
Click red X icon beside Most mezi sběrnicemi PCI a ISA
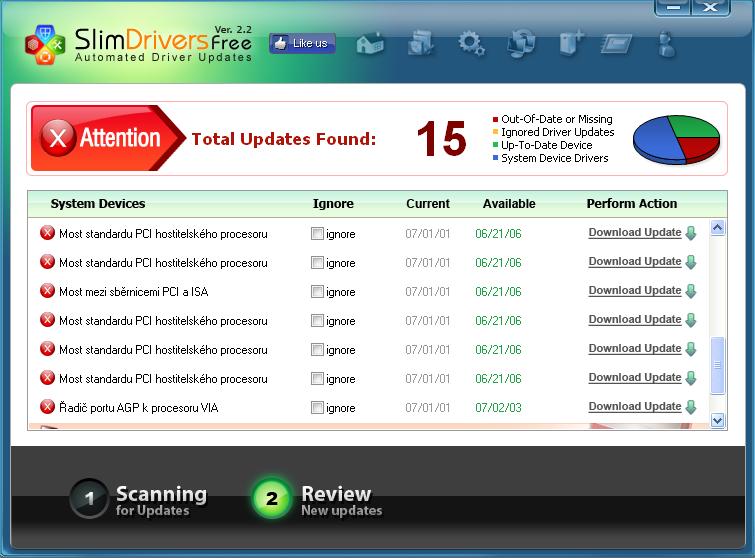coord(47,291)
